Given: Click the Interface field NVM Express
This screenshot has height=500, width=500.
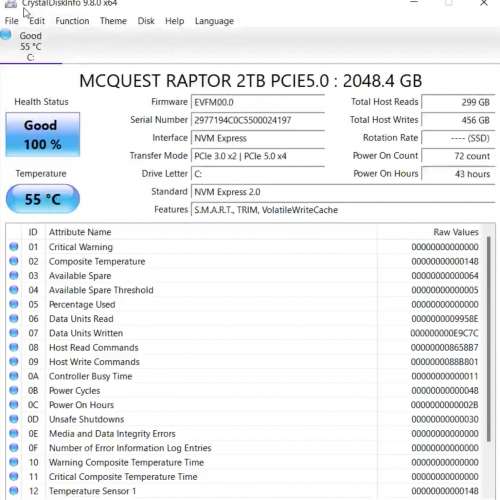Looking at the screenshot, I should (258, 138).
